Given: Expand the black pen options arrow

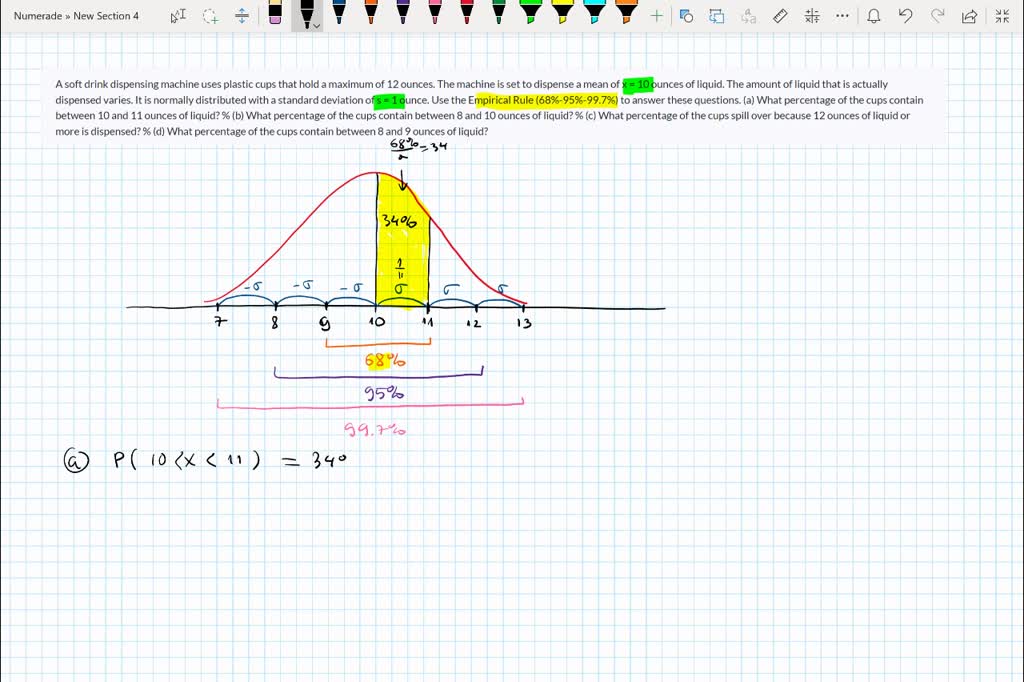Looking at the screenshot, I should 317,27.
